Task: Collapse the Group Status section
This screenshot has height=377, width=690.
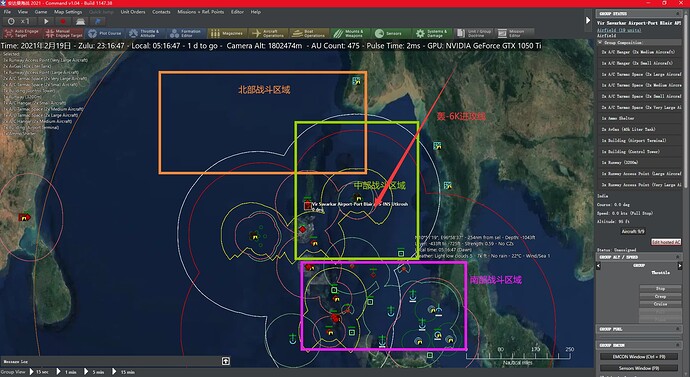Action: coord(678,14)
